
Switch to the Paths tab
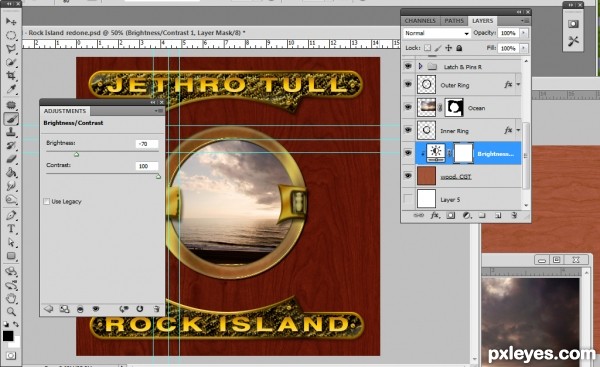coord(454,21)
